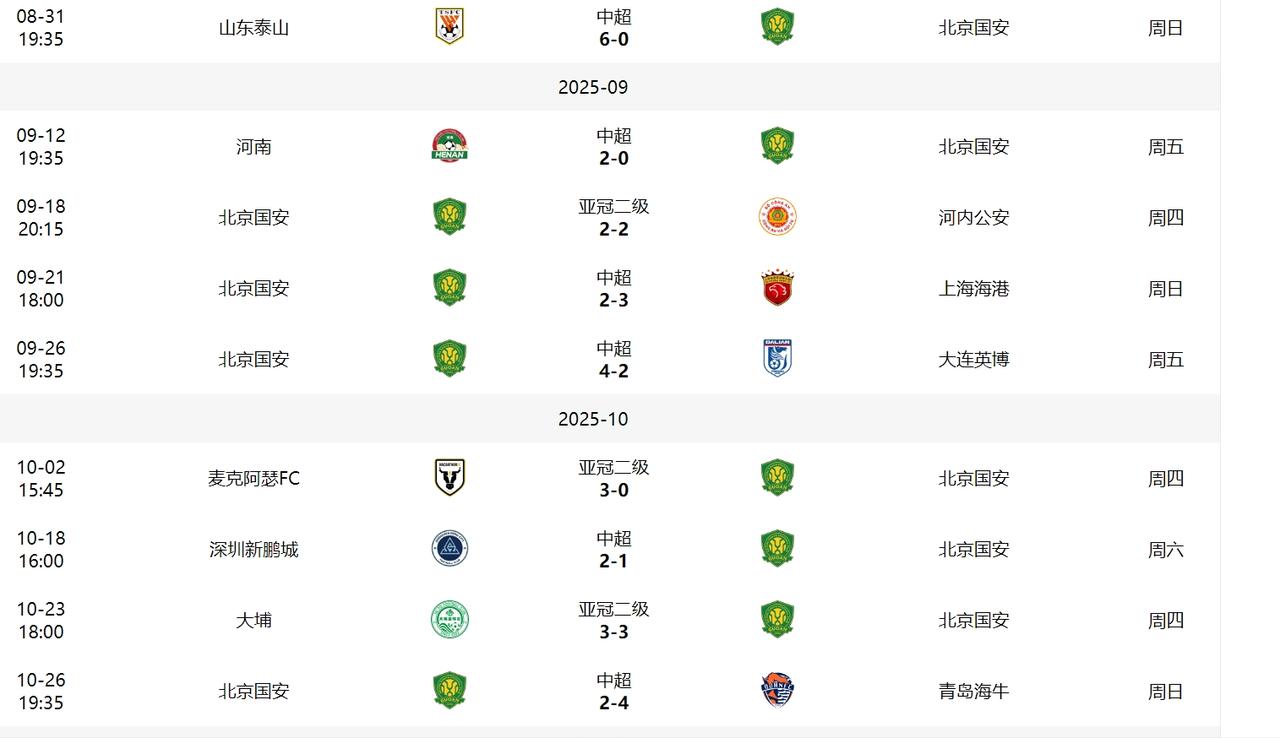Open the 山东泰山 team link
This screenshot has height=738, width=1280.
tap(254, 28)
